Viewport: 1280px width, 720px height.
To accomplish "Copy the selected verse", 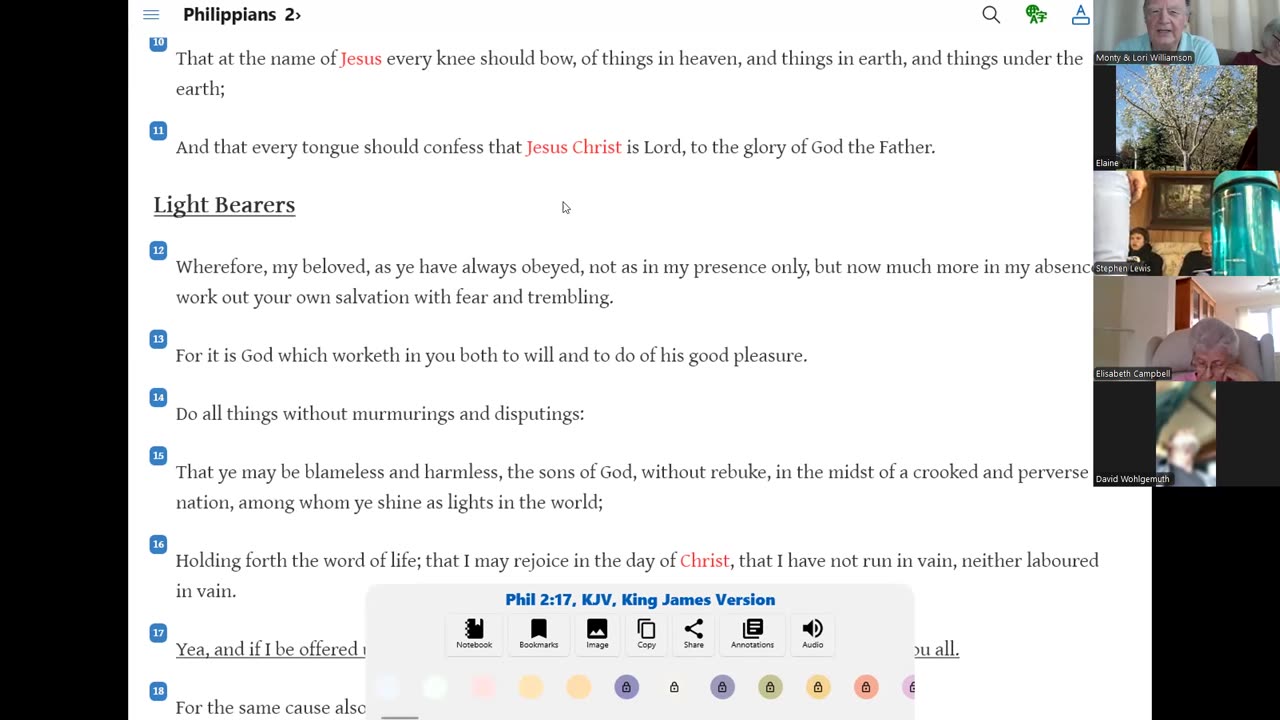I will (646, 633).
